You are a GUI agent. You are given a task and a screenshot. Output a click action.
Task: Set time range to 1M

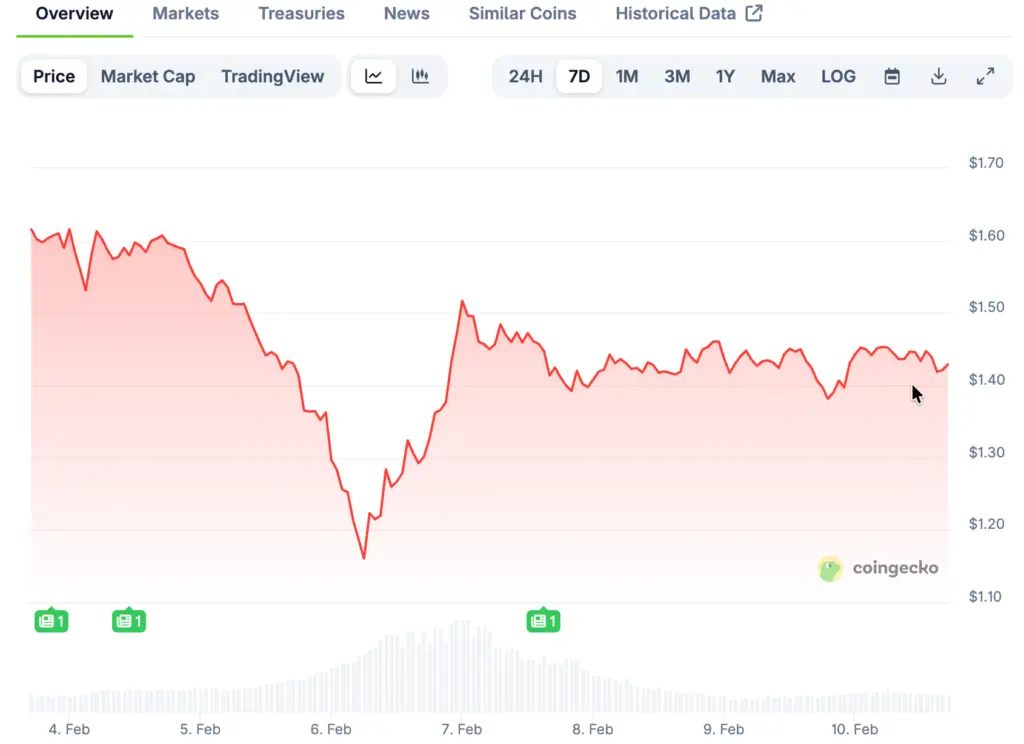click(x=627, y=77)
